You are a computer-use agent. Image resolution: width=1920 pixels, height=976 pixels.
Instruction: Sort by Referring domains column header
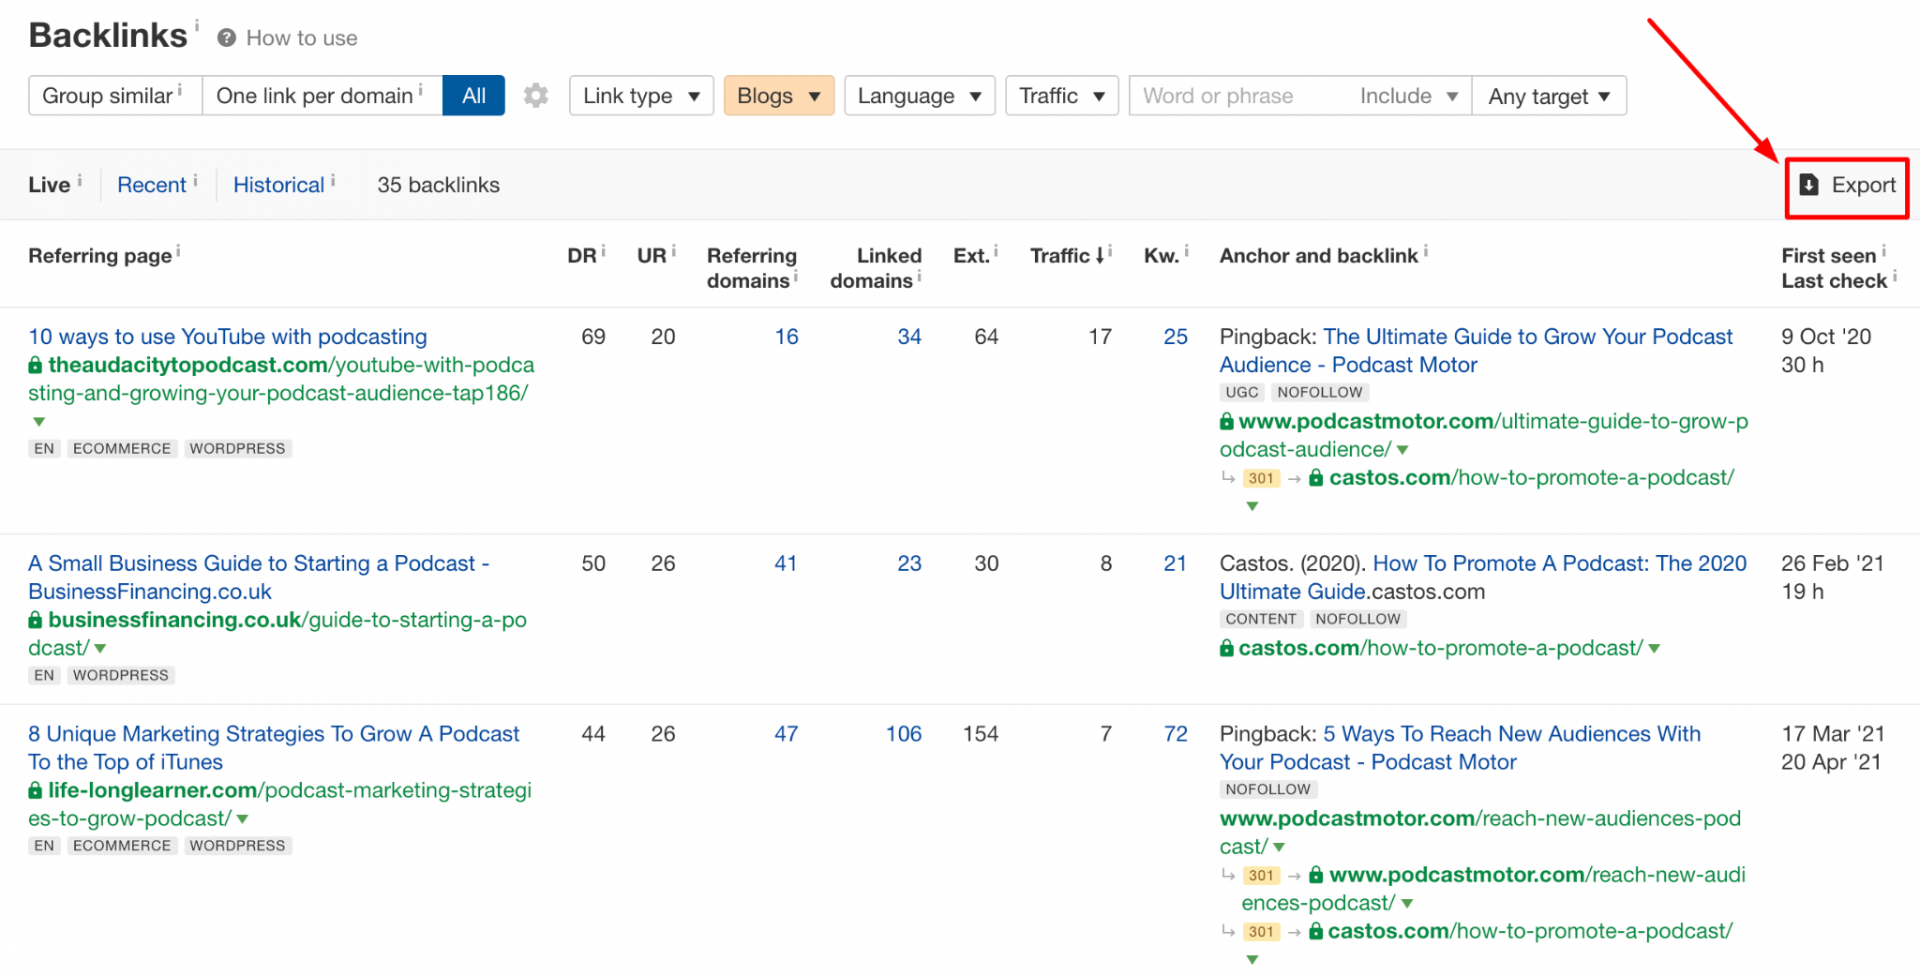(x=751, y=268)
